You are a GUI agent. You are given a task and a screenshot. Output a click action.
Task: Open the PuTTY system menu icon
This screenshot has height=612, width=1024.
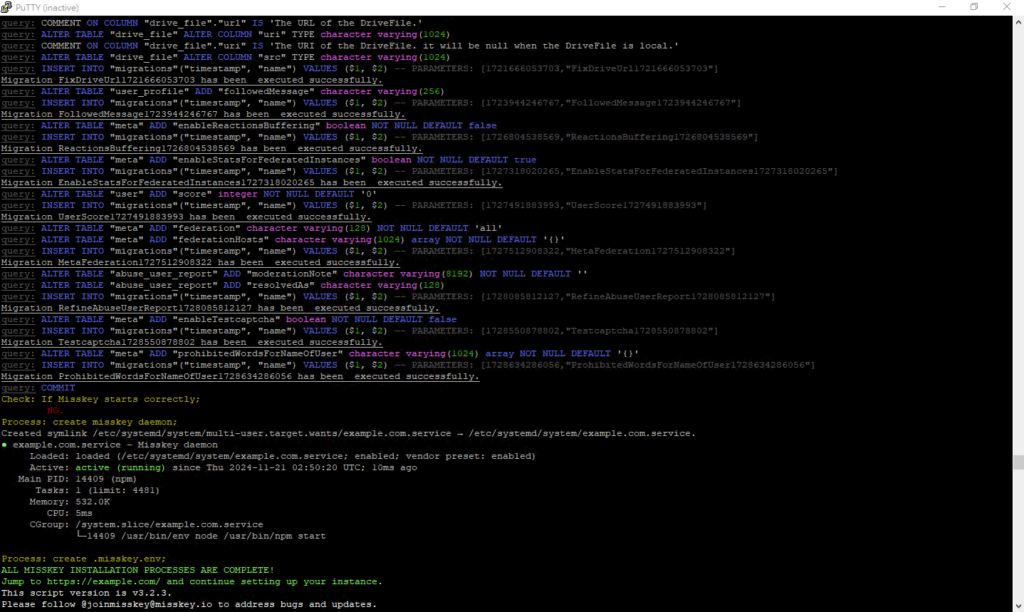[x=7, y=7]
